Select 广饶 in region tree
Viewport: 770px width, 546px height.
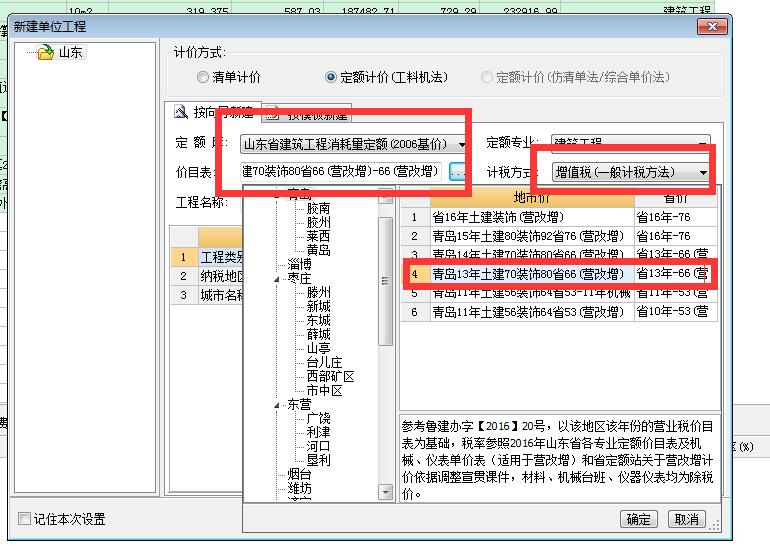(x=318, y=418)
